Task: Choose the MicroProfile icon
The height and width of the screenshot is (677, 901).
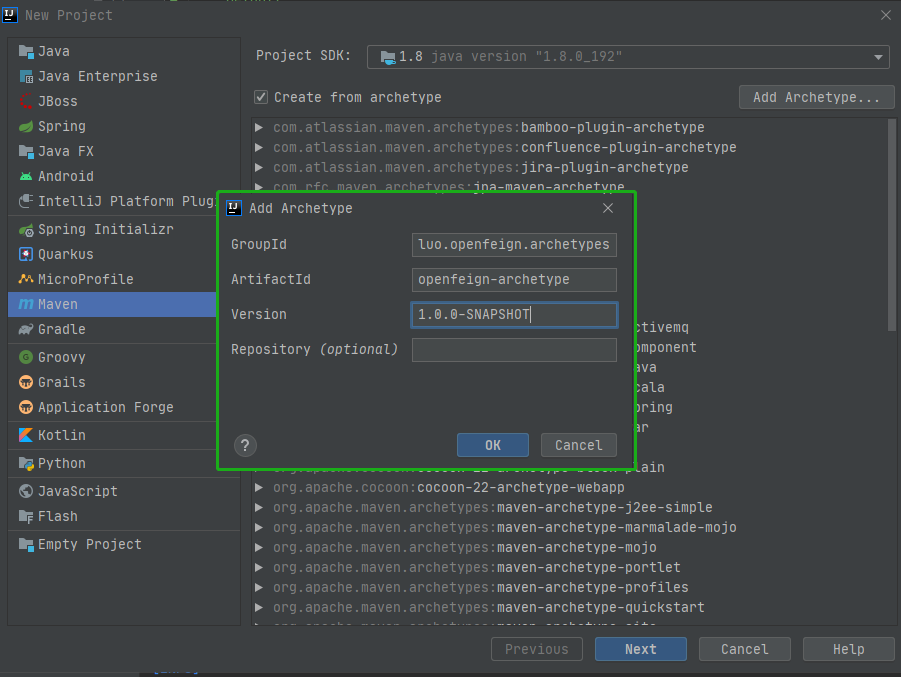Action: pyautogui.click(x=26, y=279)
